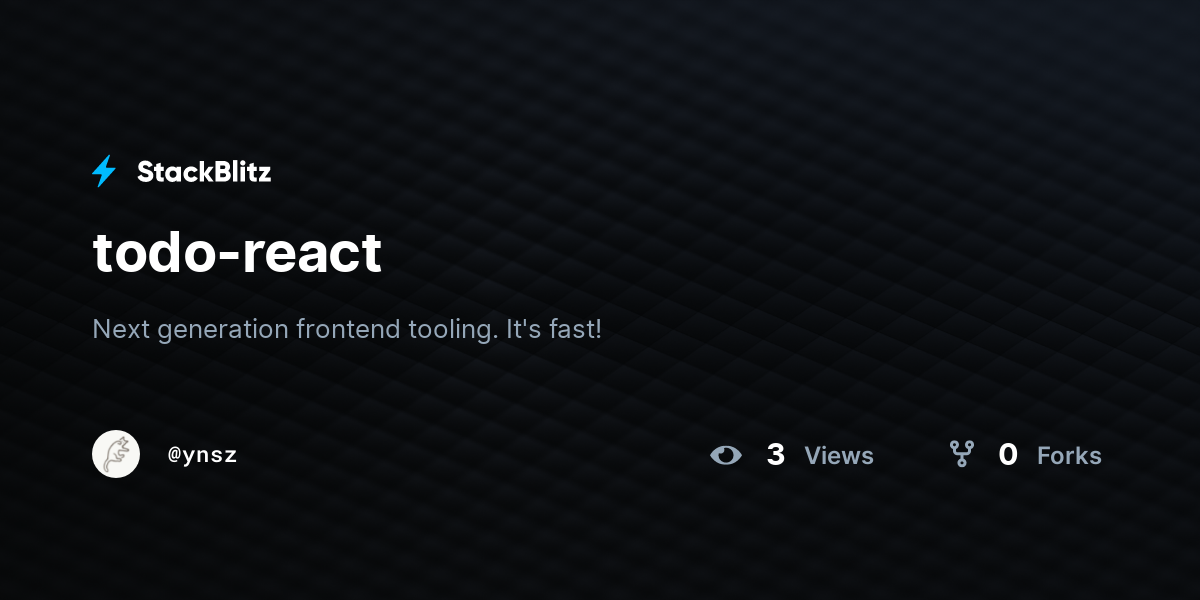Open the StackBlitz wordmark text

coord(204,172)
